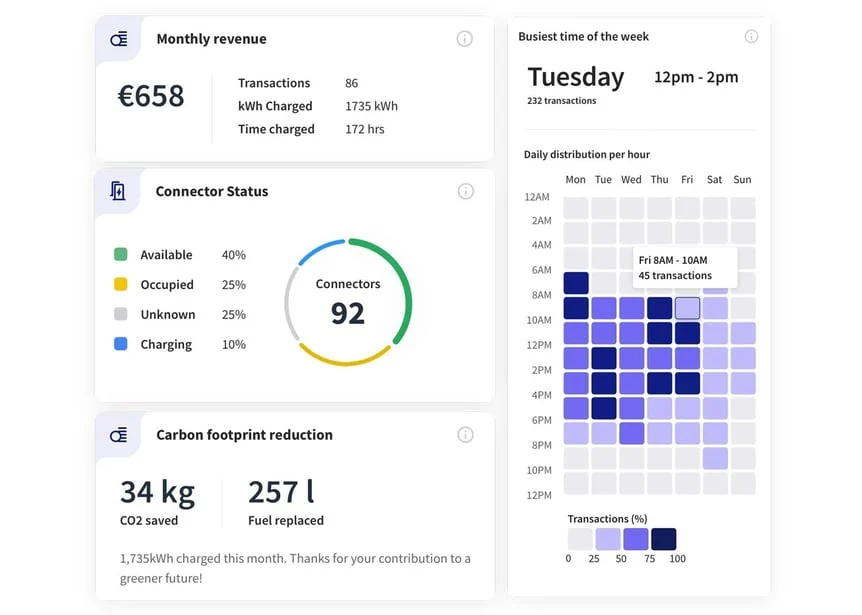Click the darkest 75-100 transactions legend swatch

click(x=663, y=539)
